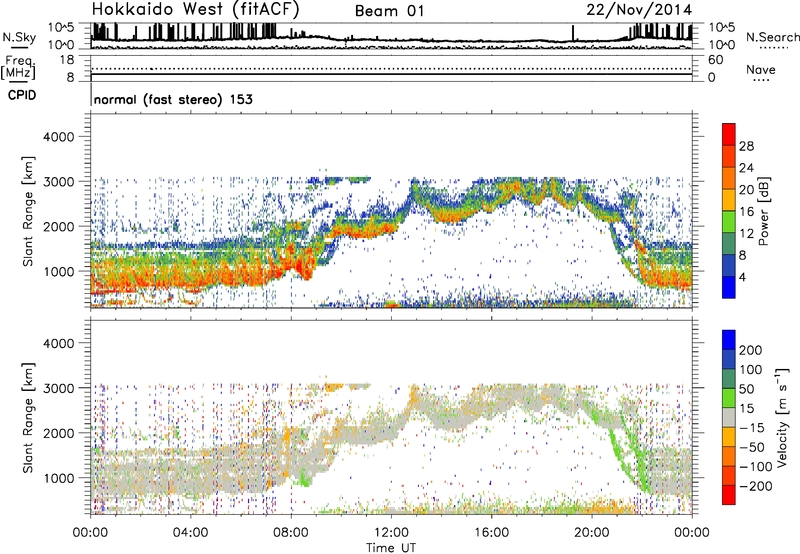Click the light green segment of Power color bar

tap(729, 222)
